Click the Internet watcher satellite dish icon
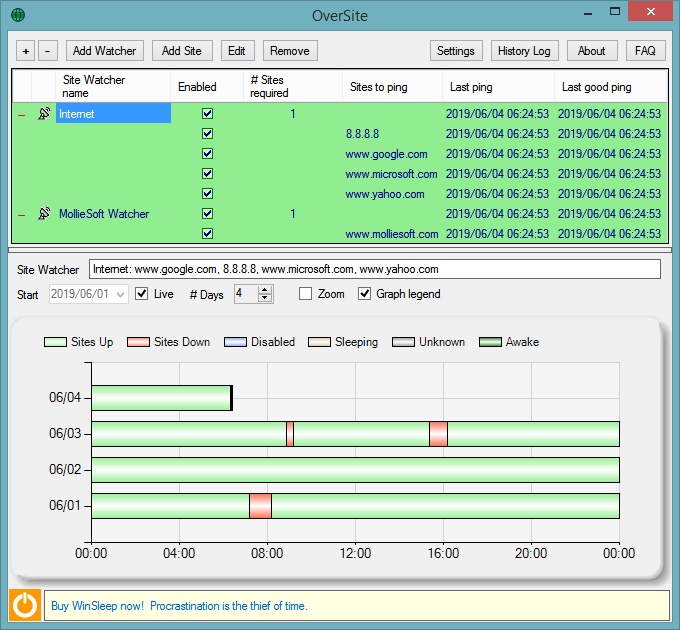The image size is (680, 630). click(x=44, y=114)
